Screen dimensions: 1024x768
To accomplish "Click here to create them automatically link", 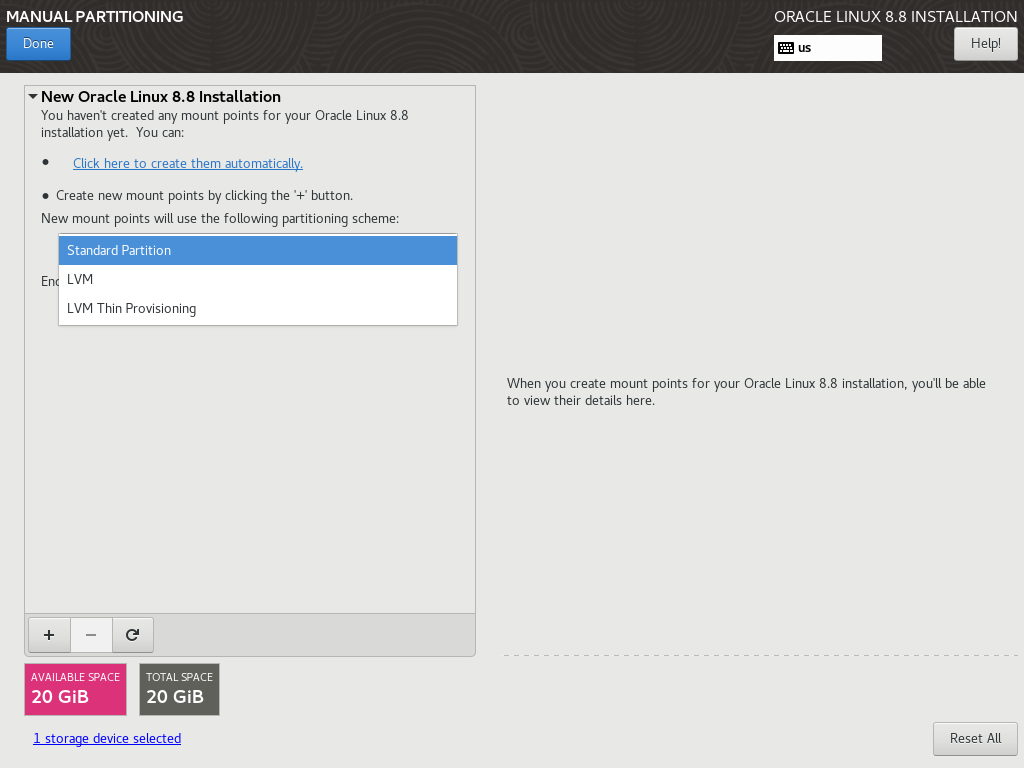I will point(188,163).
